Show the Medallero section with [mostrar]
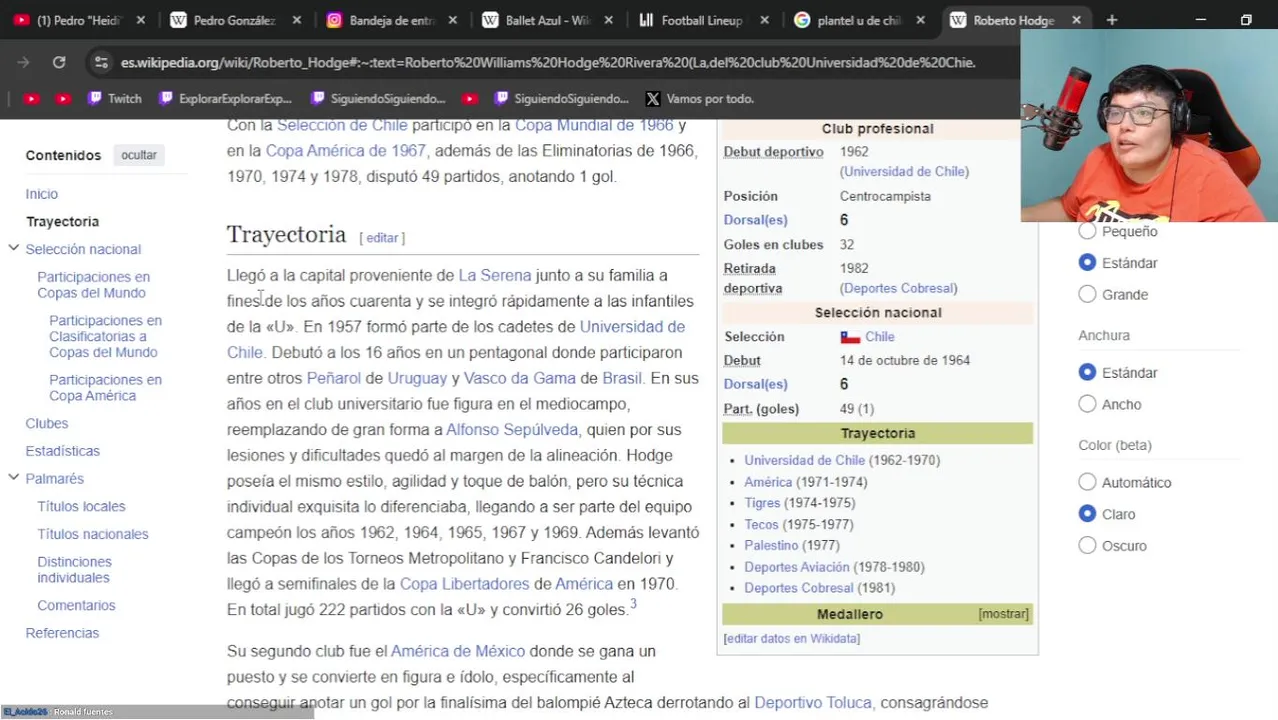Viewport: 1278px width, 720px height. point(1003,614)
